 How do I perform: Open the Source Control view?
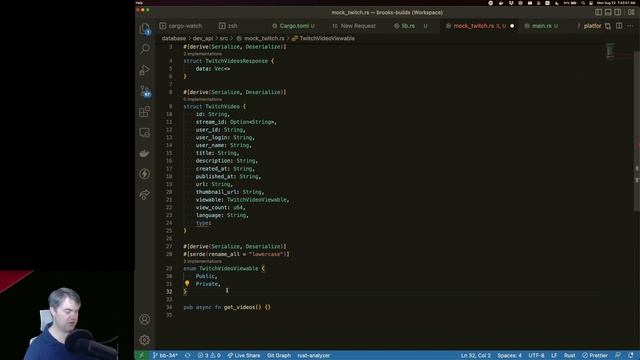coord(144,91)
